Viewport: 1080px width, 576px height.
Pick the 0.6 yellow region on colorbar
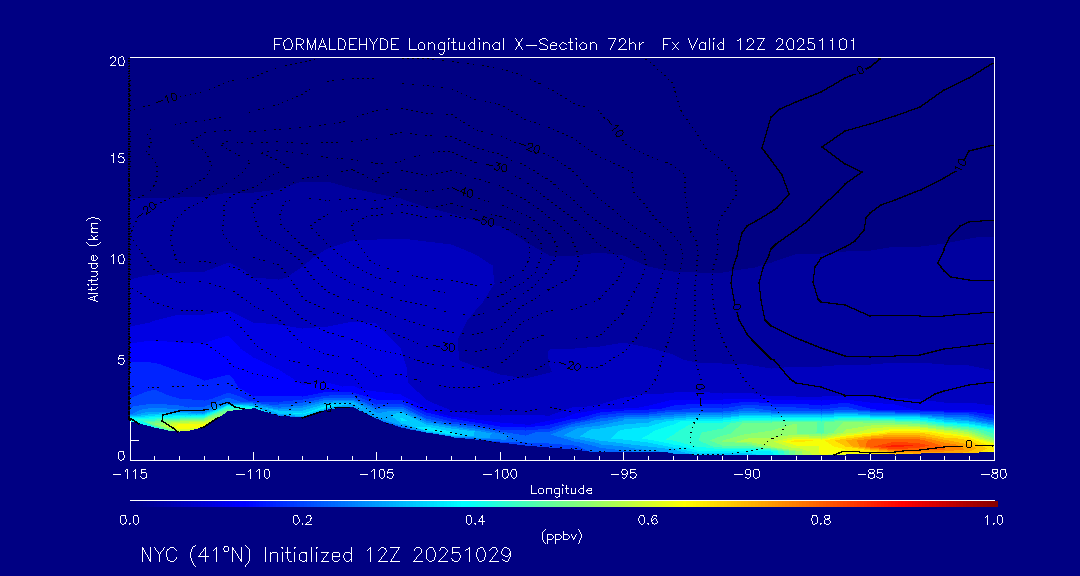[x=649, y=501]
